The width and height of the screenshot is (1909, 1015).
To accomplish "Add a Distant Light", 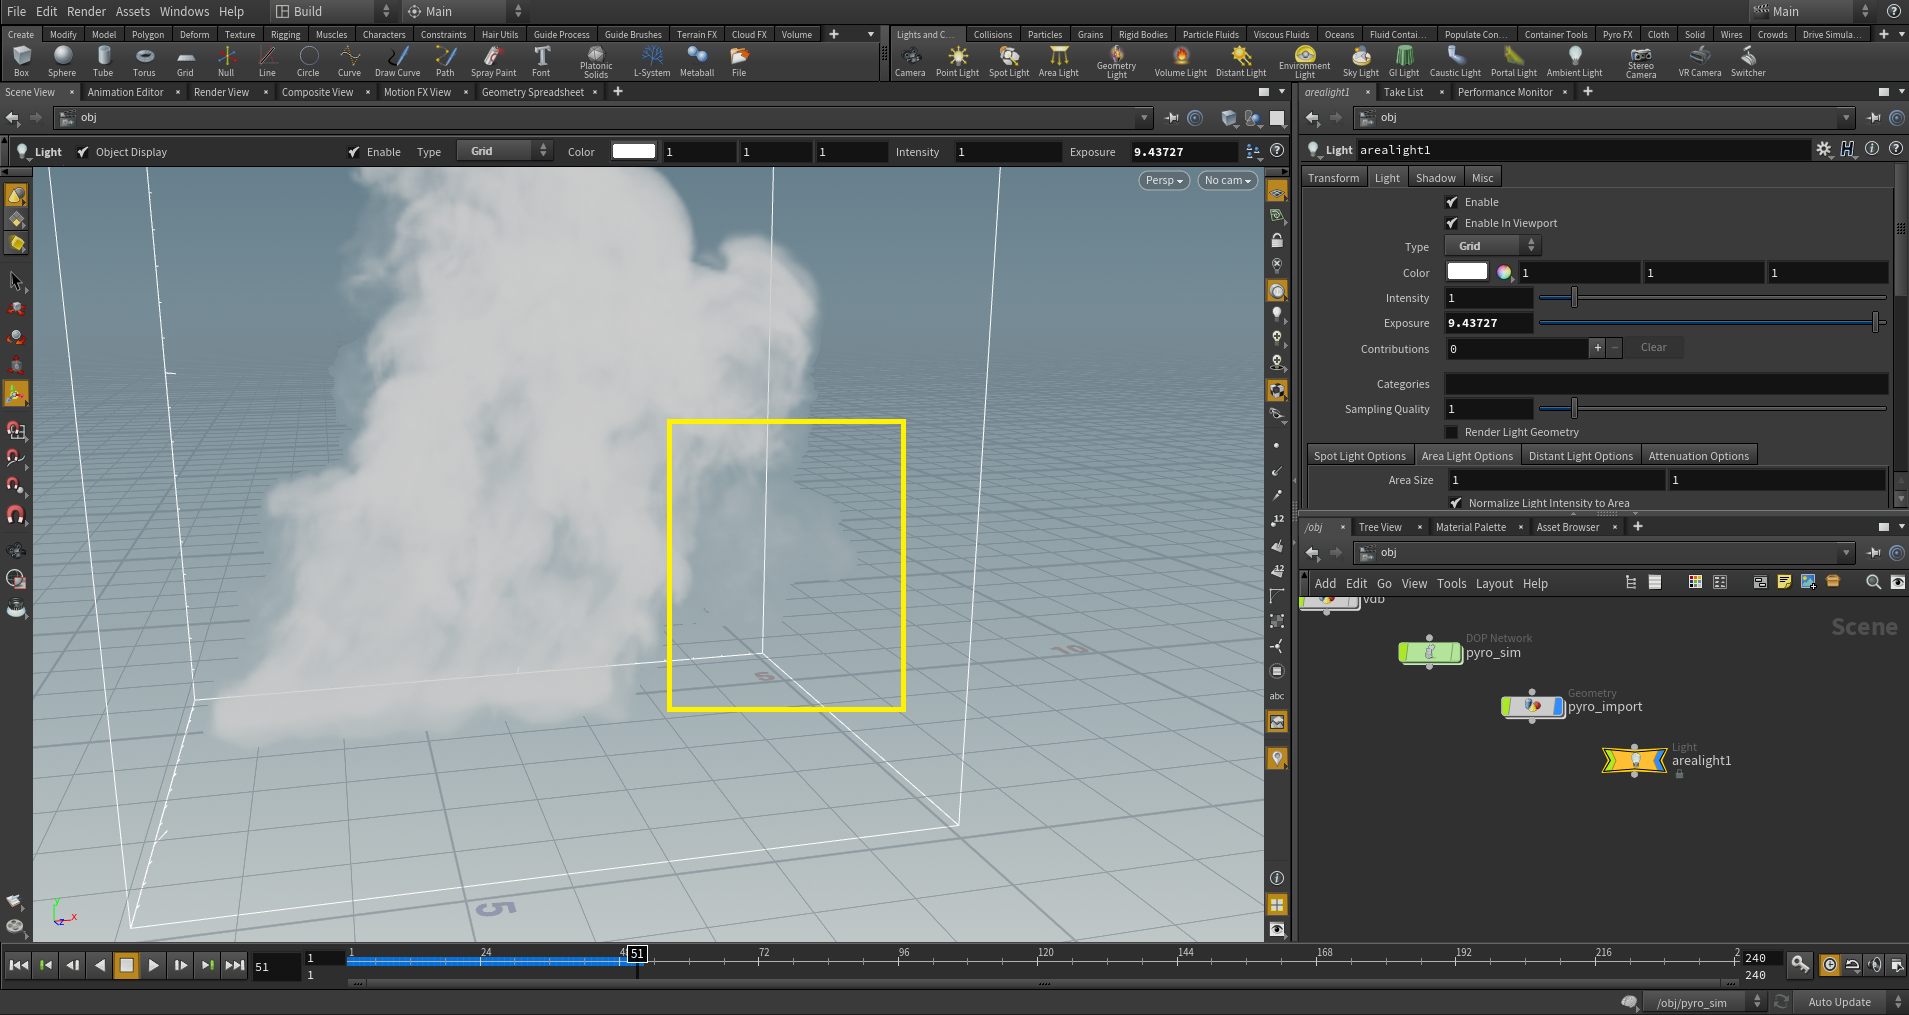I will [1241, 61].
